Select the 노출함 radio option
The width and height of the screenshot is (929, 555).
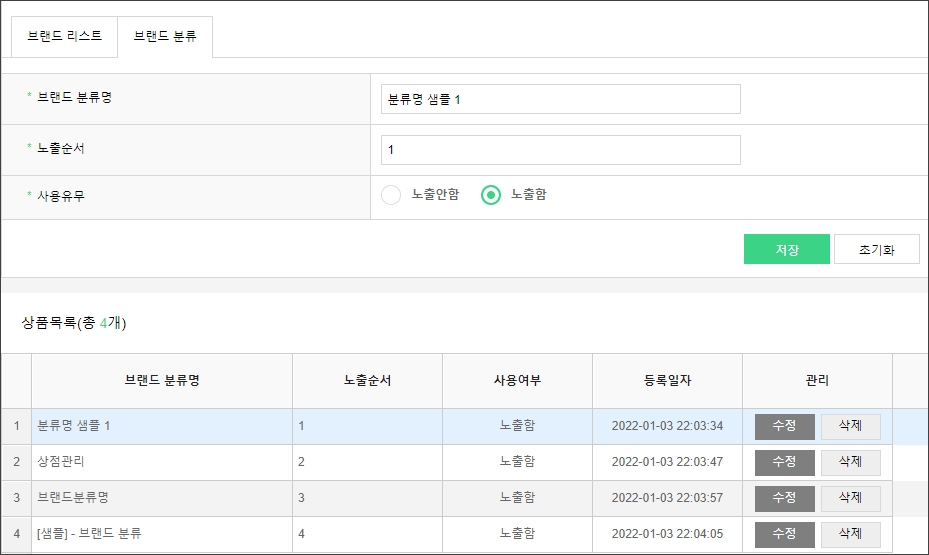click(491, 195)
